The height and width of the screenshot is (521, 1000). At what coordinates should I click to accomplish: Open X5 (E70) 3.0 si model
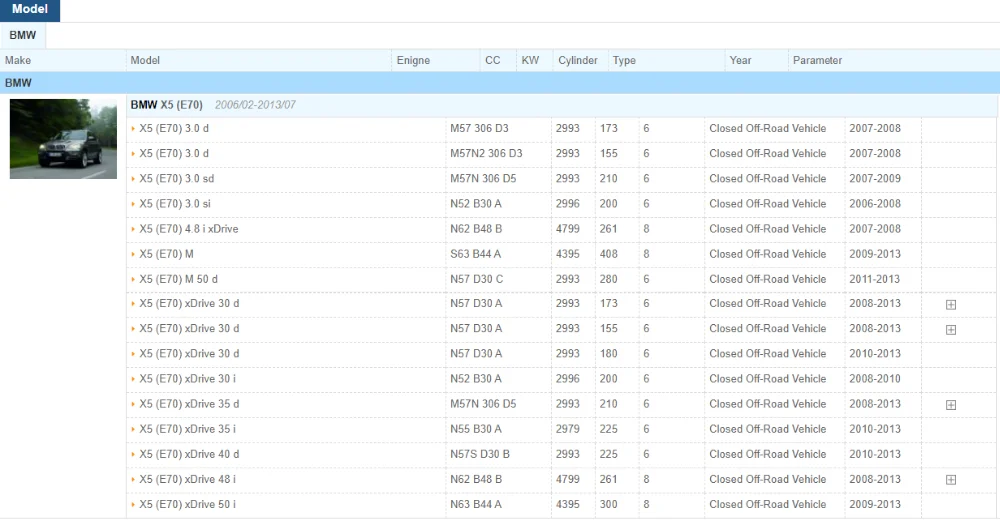click(175, 203)
